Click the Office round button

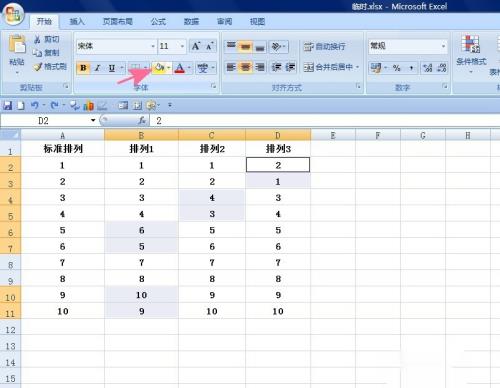[x=13, y=14]
